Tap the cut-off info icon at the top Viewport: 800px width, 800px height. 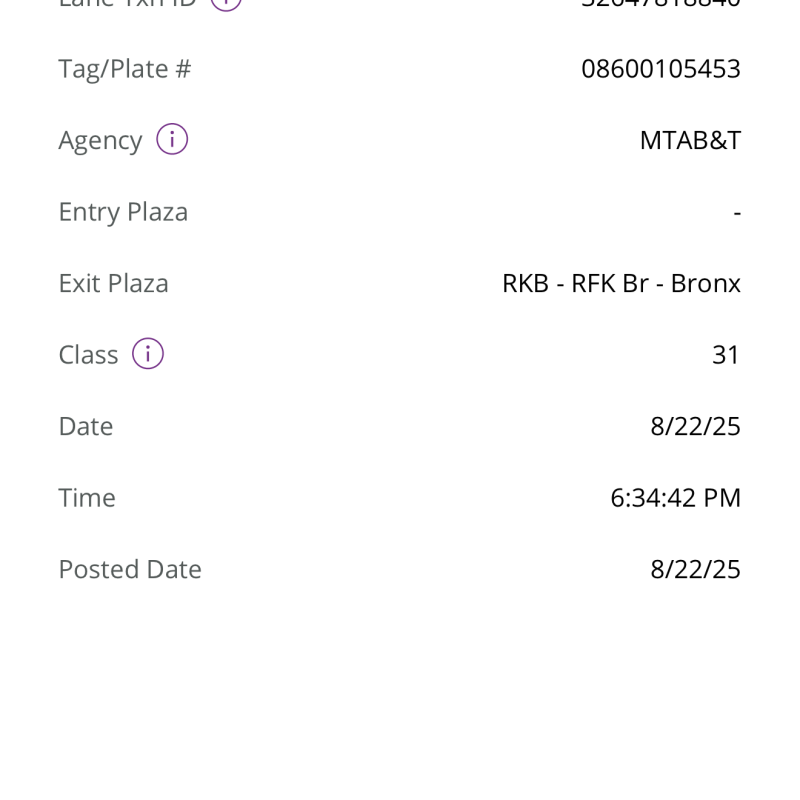(x=227, y=3)
